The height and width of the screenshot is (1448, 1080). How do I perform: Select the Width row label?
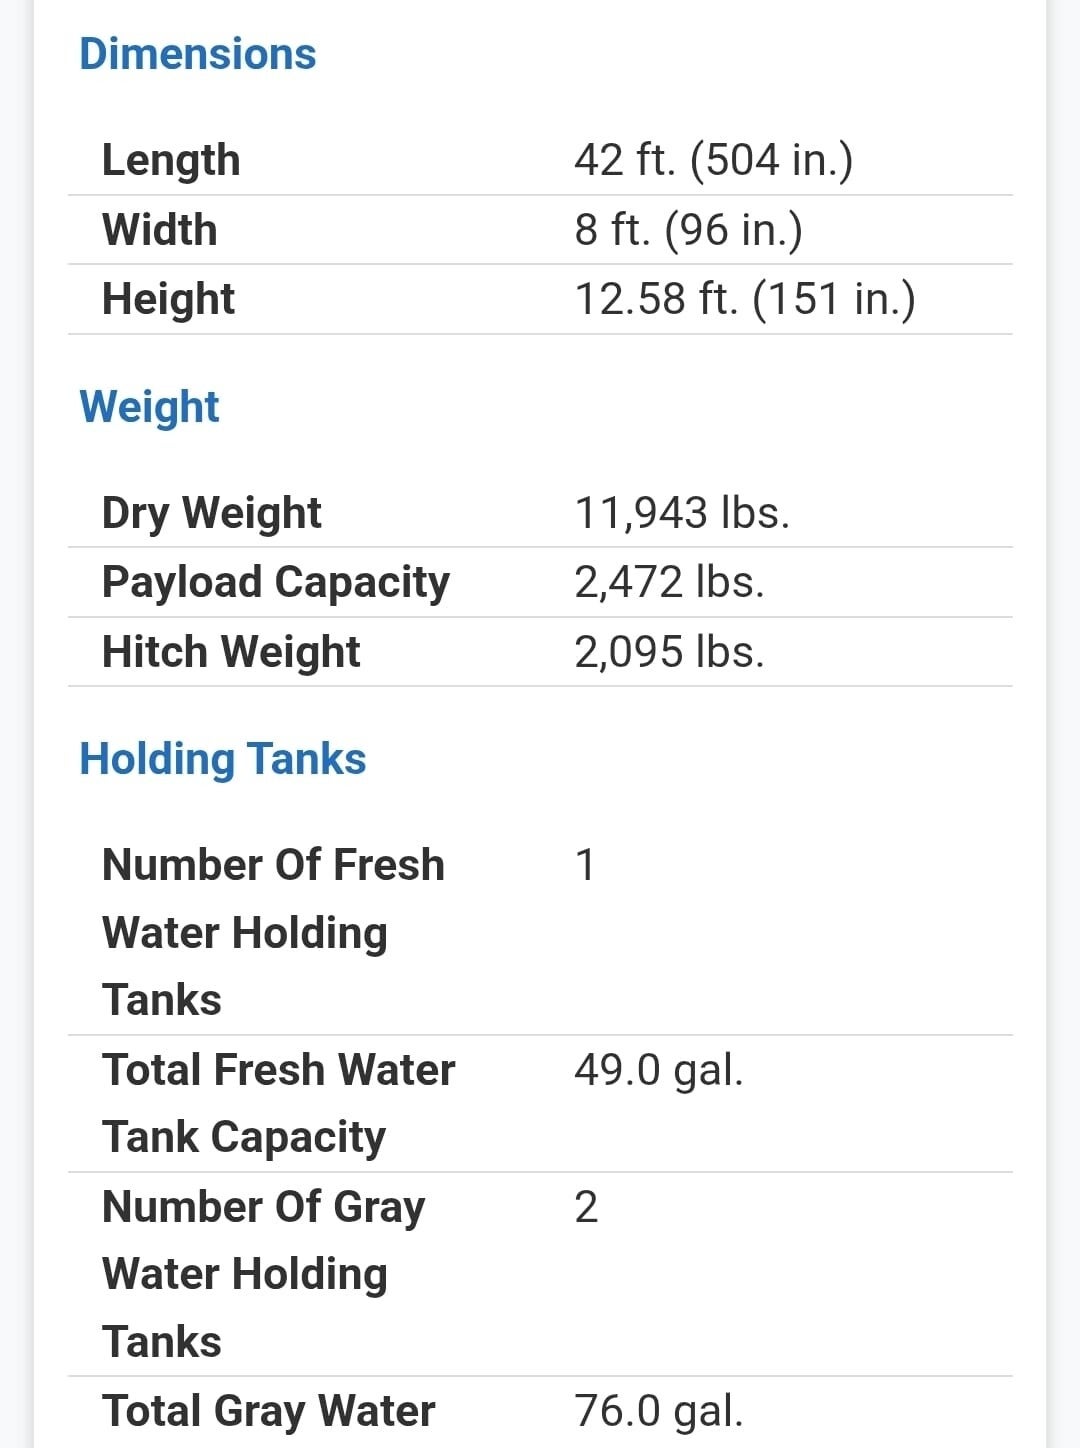click(159, 230)
